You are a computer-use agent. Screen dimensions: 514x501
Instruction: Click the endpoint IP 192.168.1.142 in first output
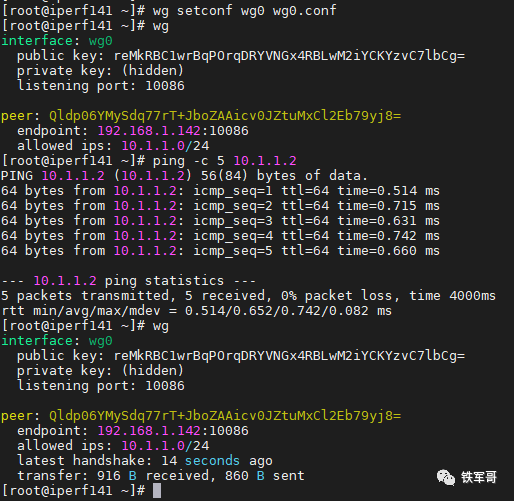(x=149, y=131)
